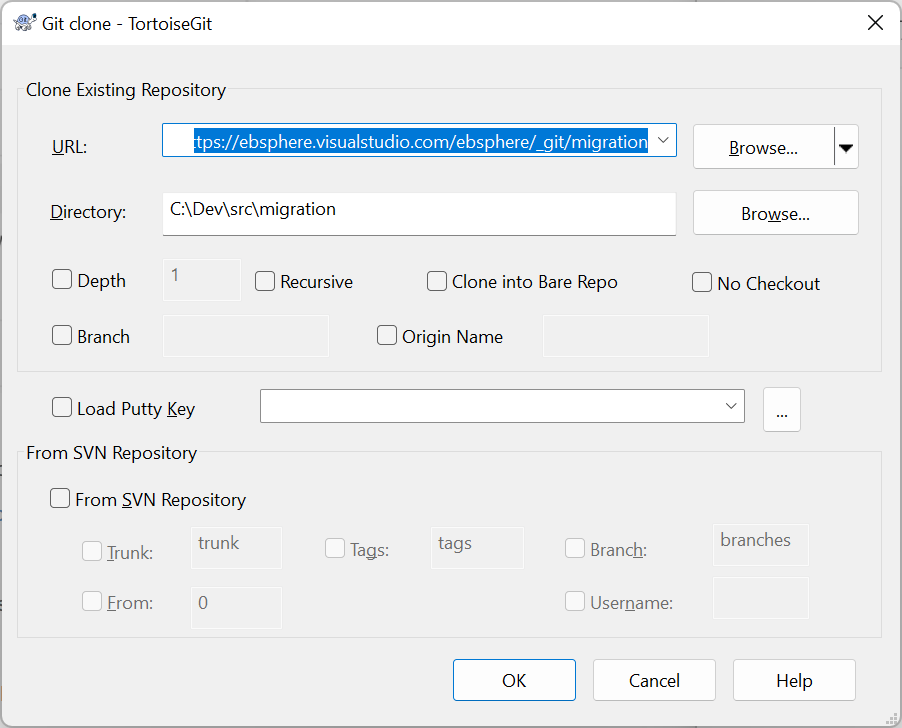Screen dimensions: 902x728
Task: Check the Load Putty Key option
Action: [x=62, y=407]
